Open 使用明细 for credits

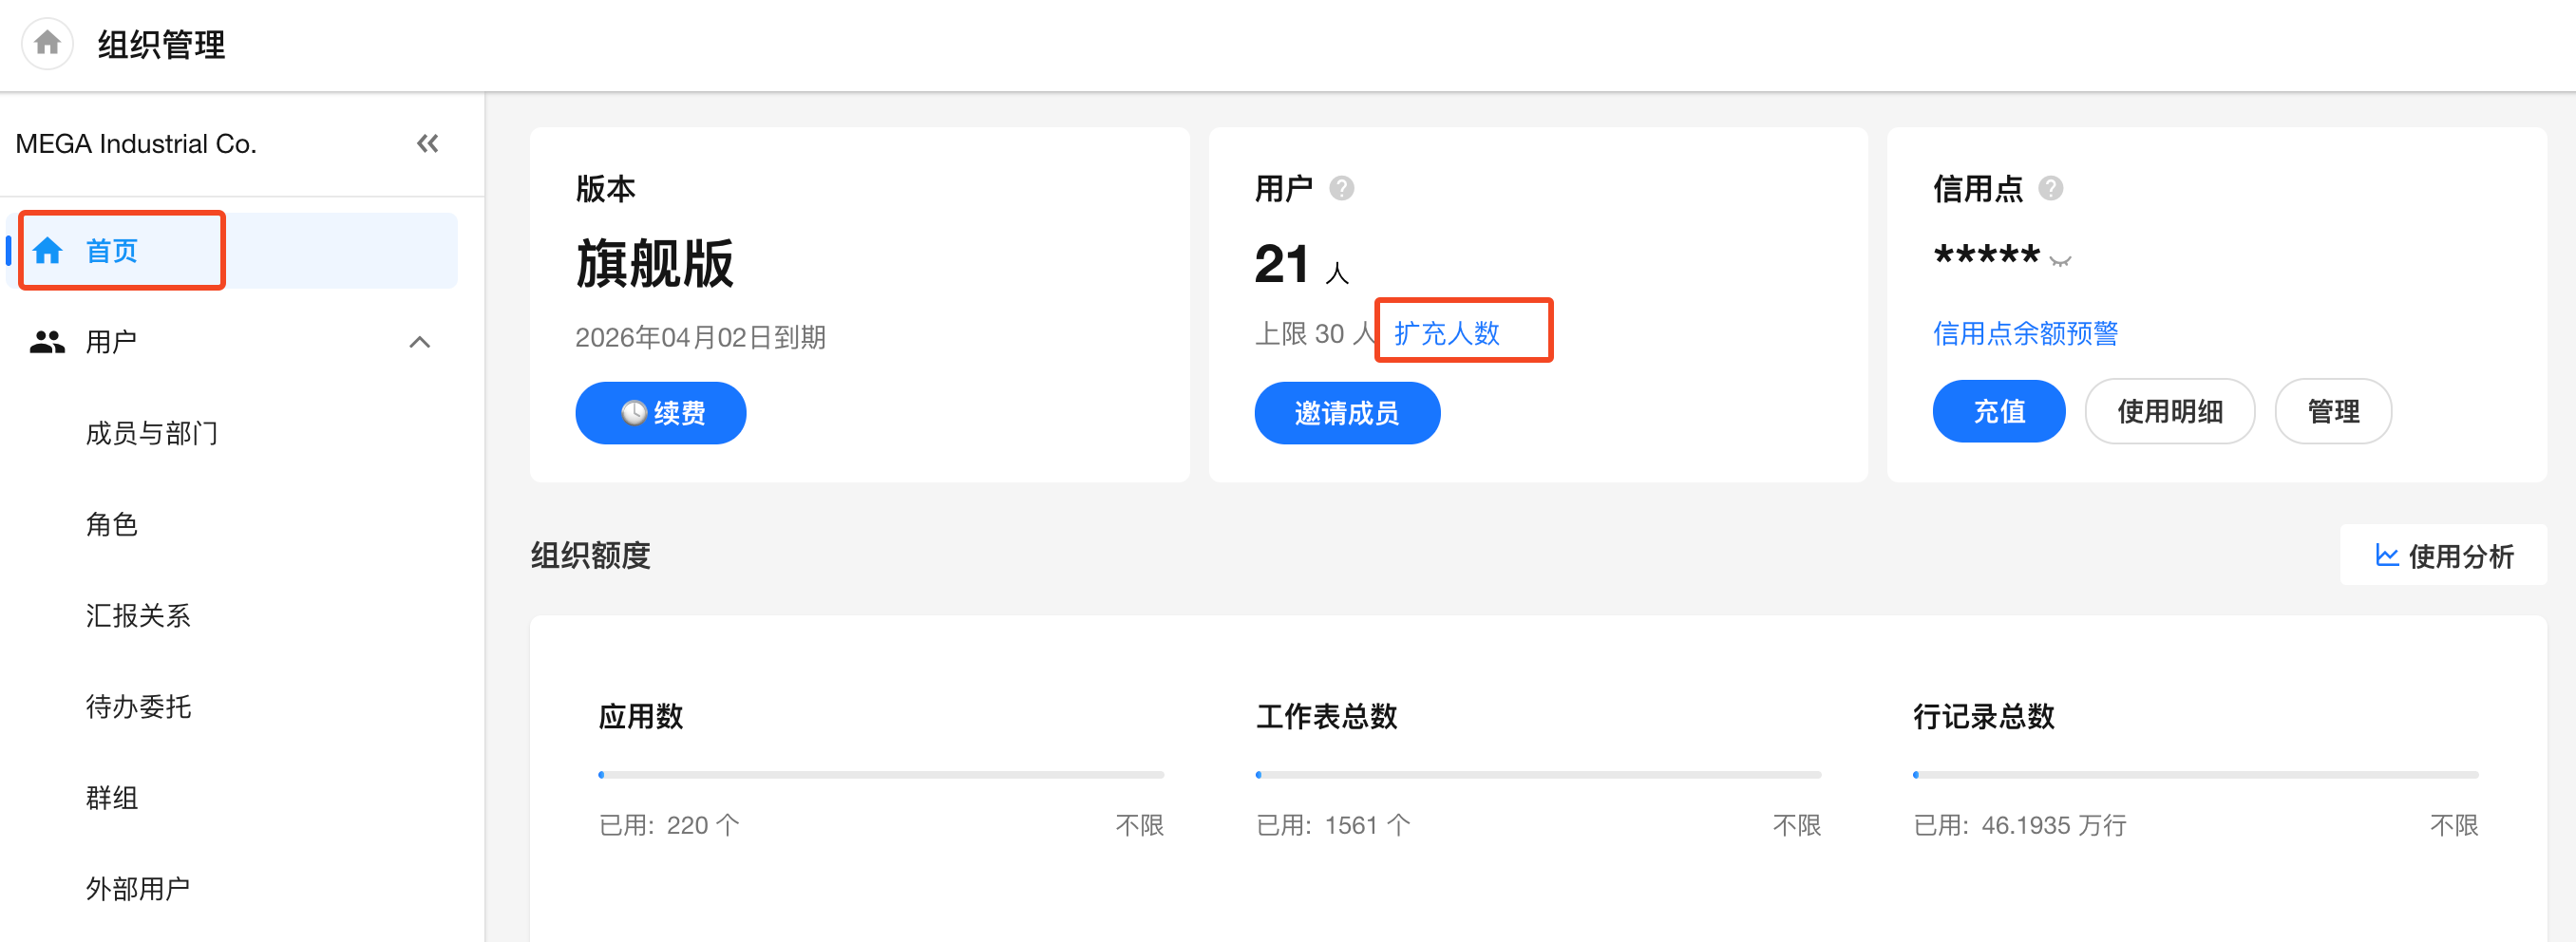coord(2169,411)
